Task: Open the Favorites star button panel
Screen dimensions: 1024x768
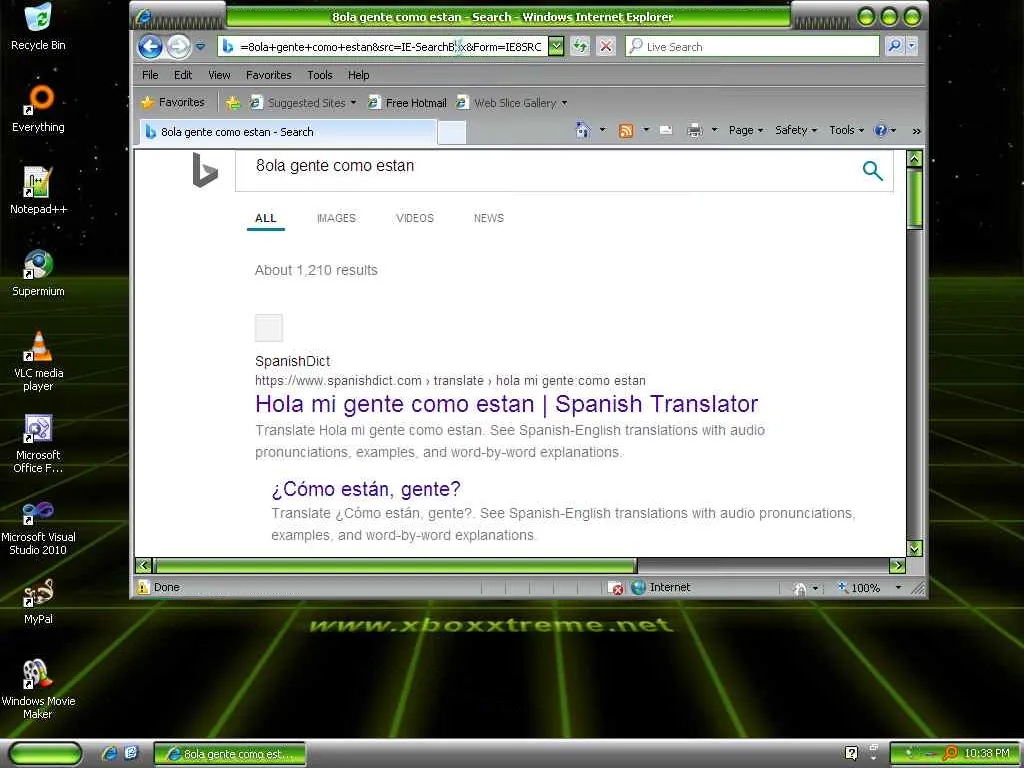Action: point(174,103)
